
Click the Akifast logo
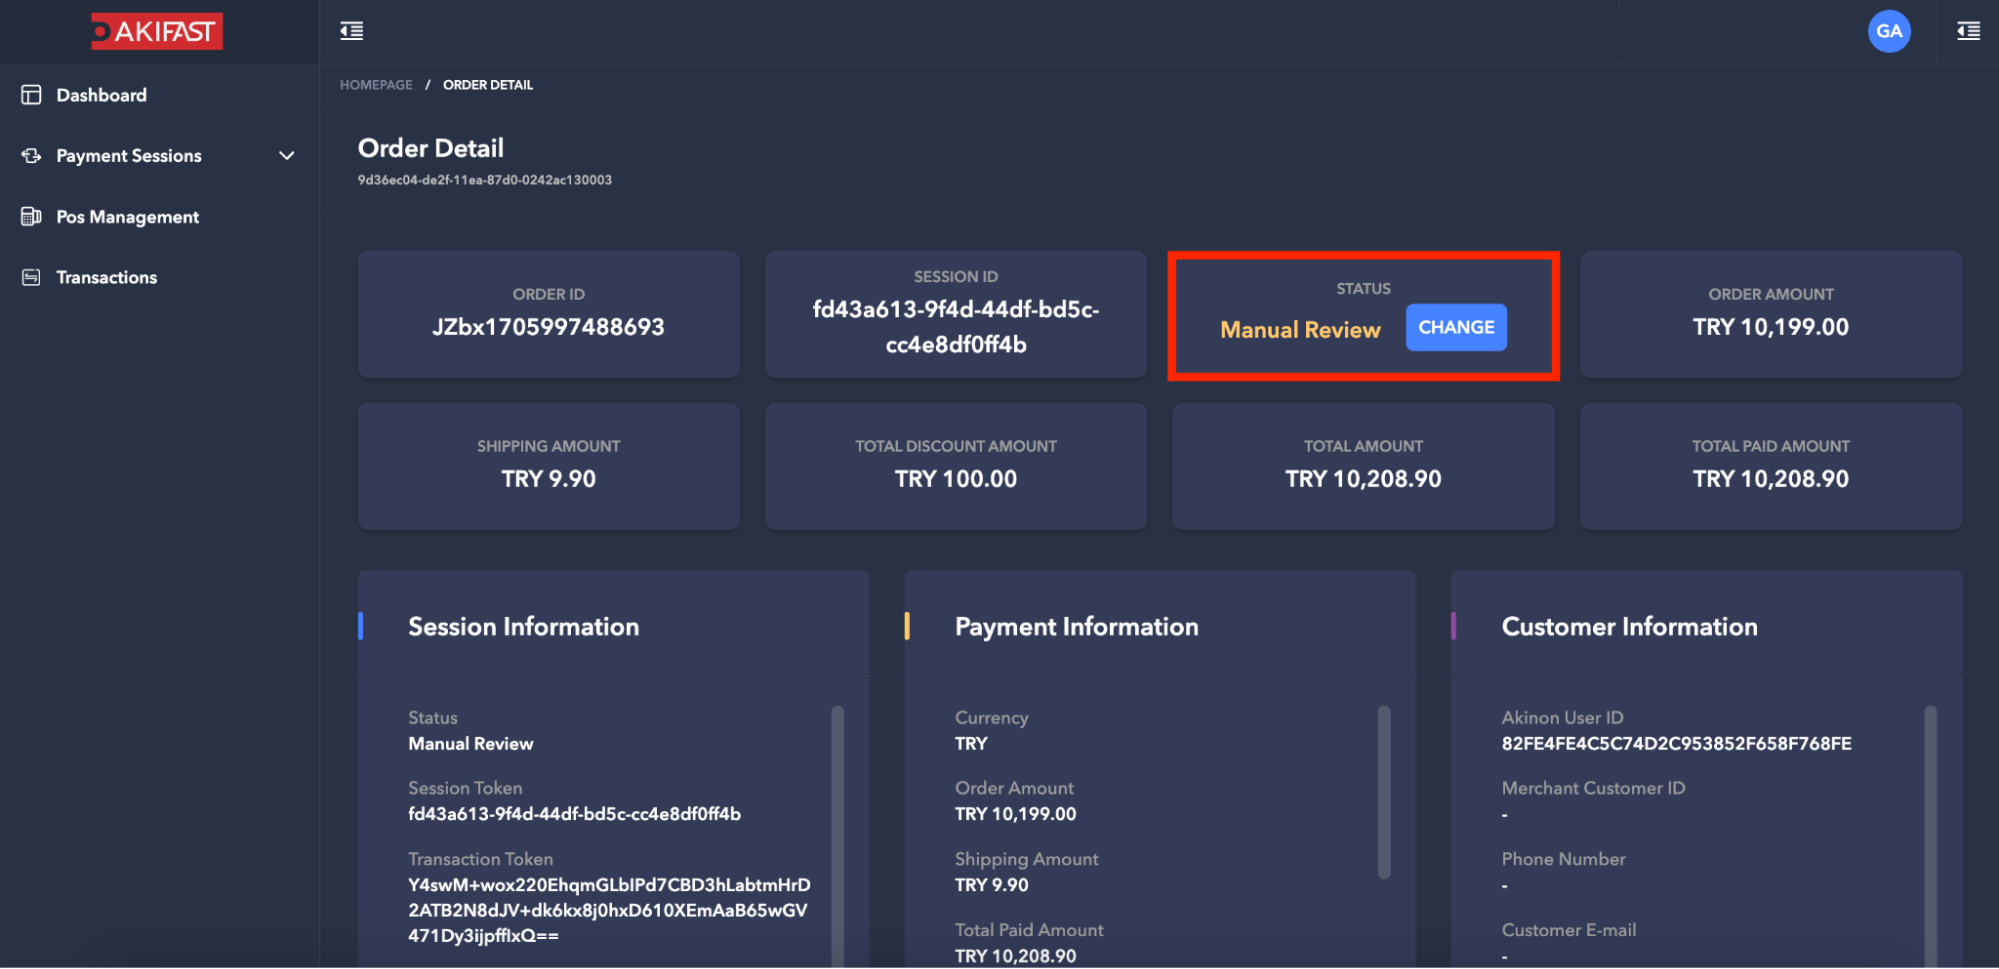pos(157,31)
